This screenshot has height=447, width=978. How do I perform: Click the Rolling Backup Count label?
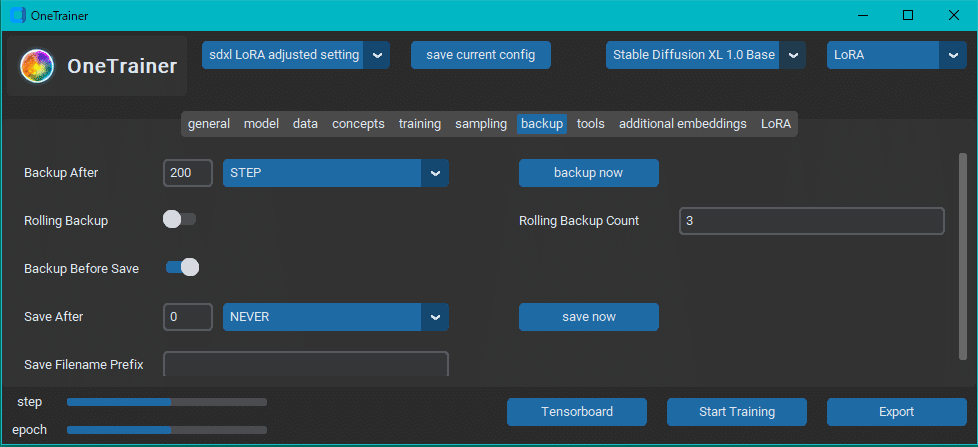click(x=579, y=221)
